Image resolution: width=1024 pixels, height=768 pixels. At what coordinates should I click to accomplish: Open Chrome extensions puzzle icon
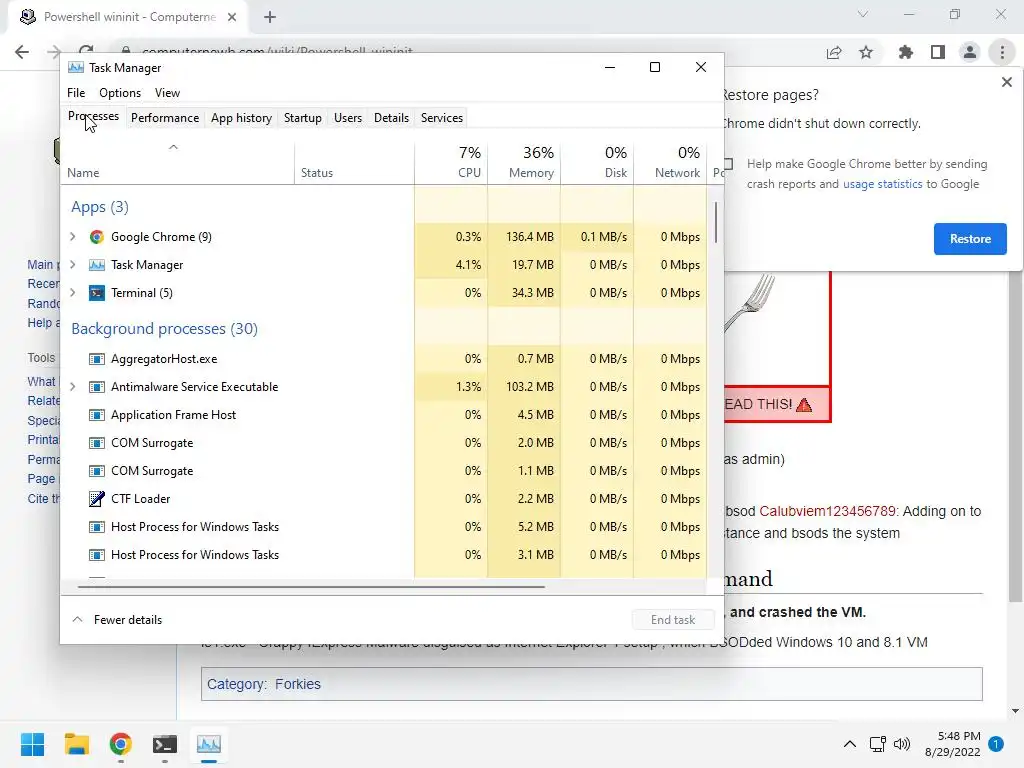coord(905,52)
